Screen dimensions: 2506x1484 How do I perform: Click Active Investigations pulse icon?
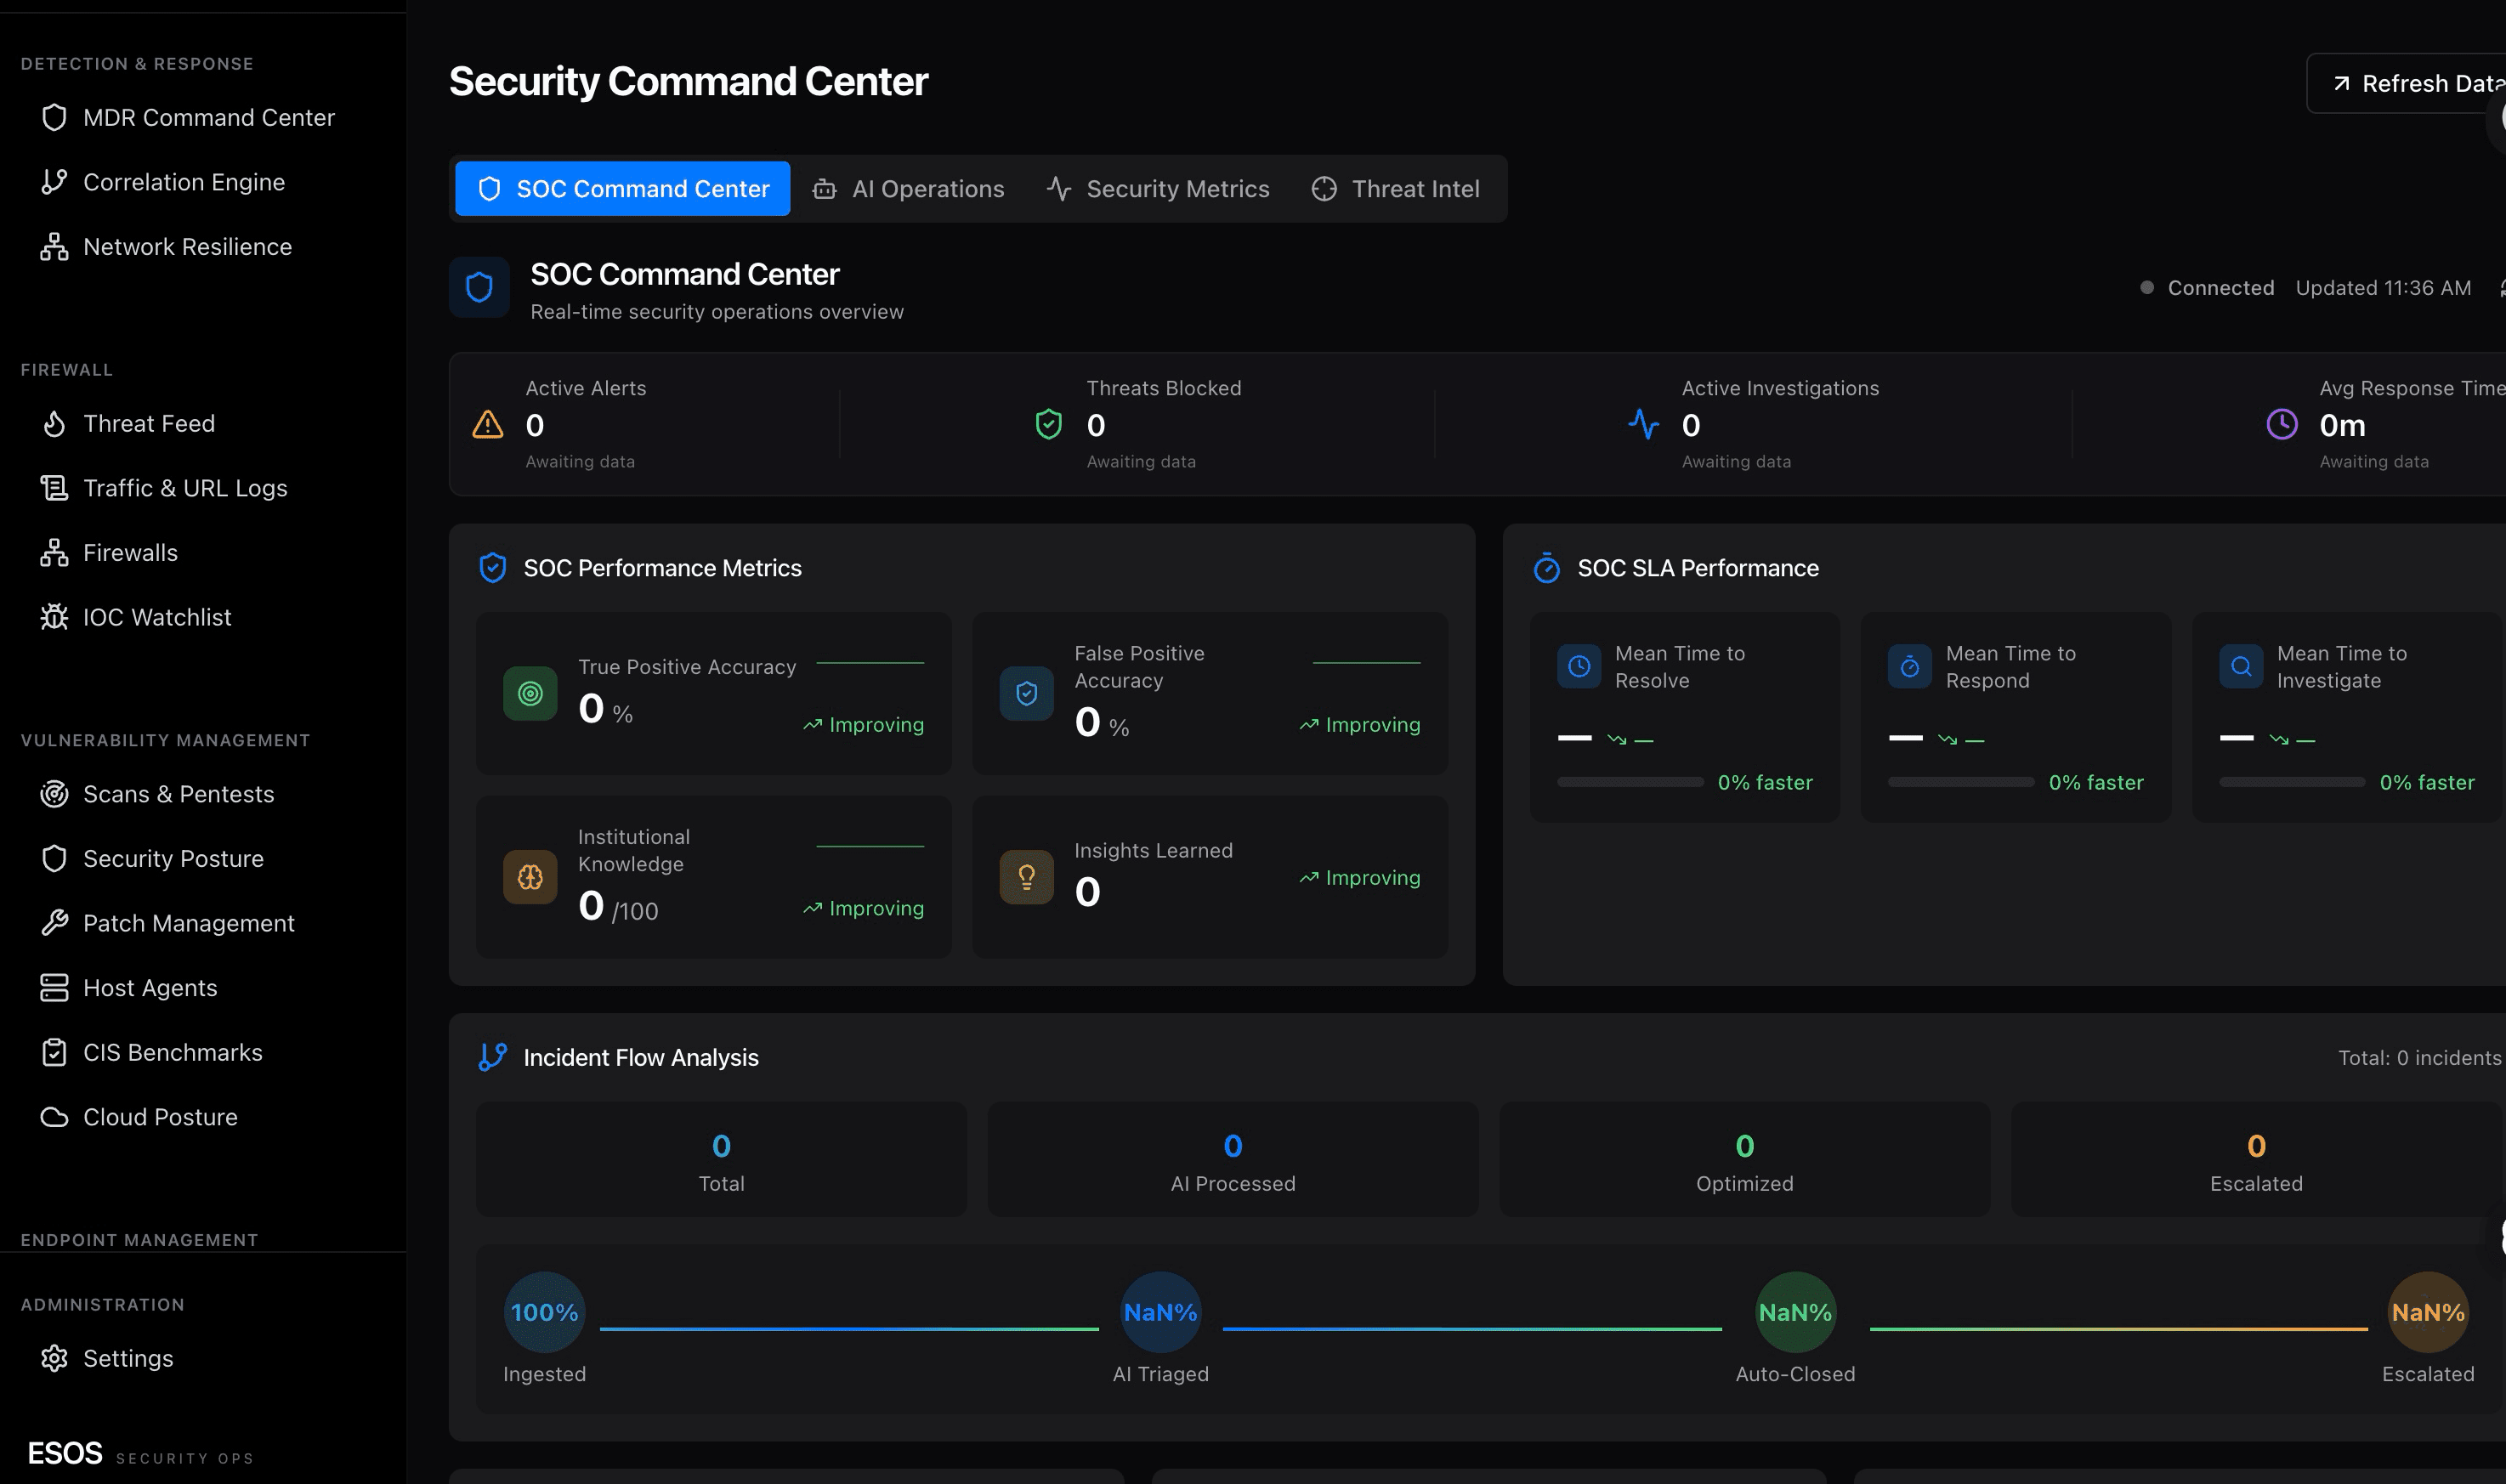1643,424
